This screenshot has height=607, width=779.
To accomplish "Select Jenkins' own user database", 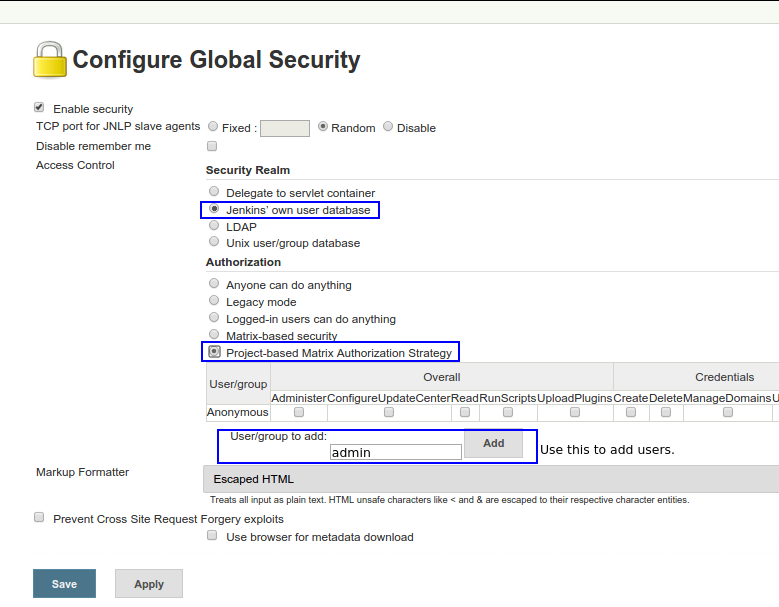I will [x=214, y=209].
